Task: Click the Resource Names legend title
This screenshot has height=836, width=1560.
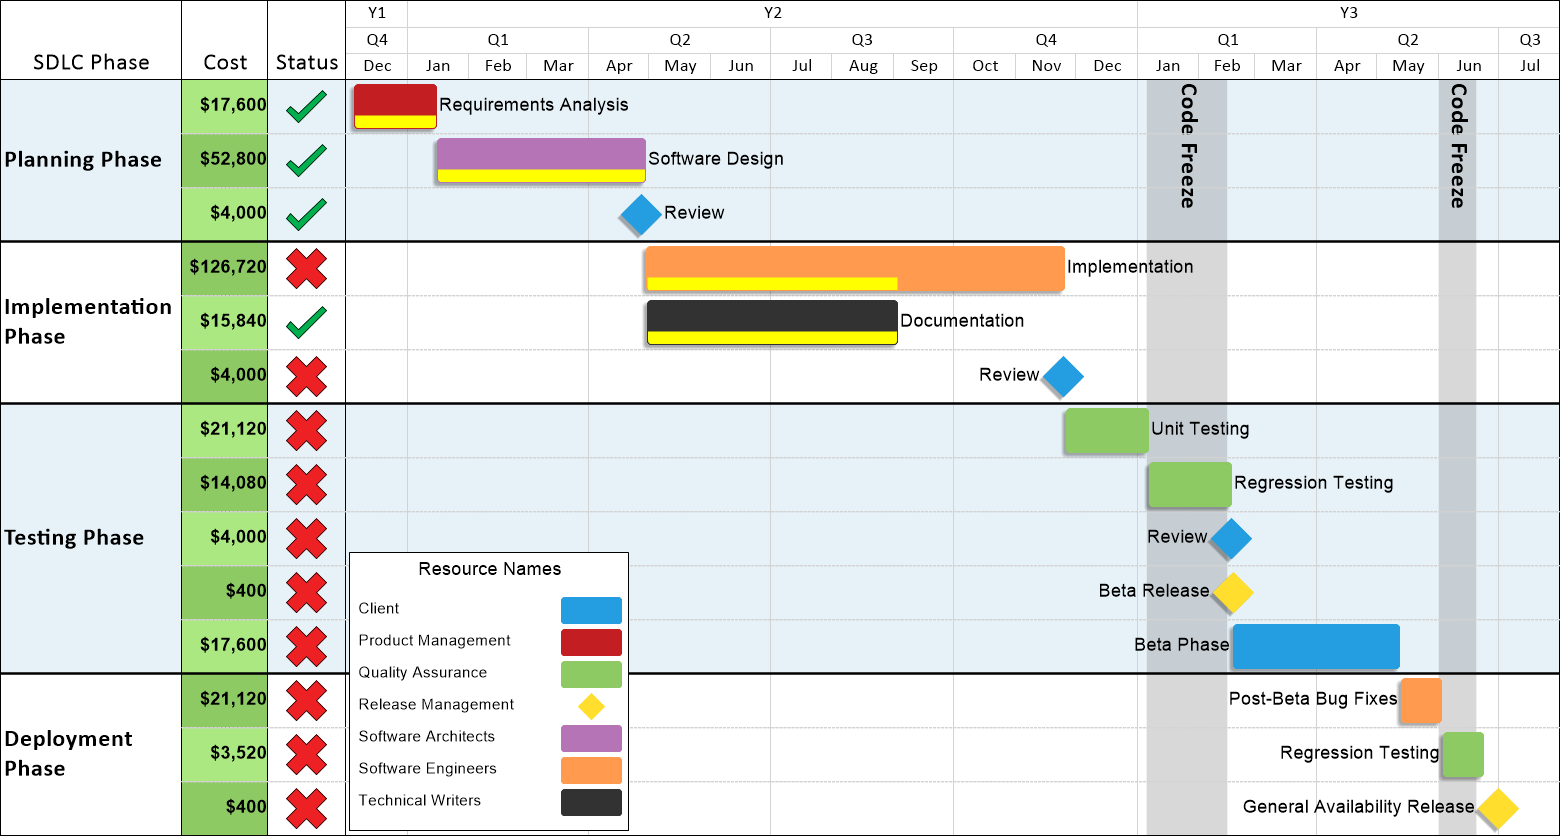Action: click(x=490, y=569)
